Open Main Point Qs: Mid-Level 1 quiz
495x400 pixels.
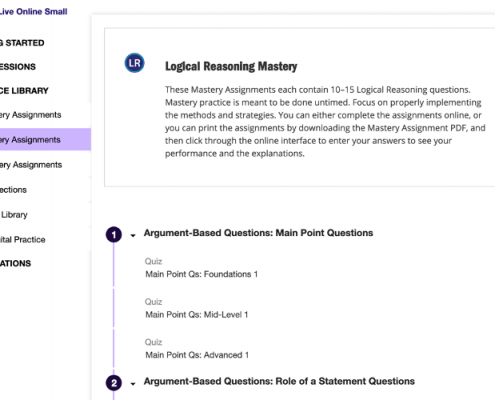197,314
